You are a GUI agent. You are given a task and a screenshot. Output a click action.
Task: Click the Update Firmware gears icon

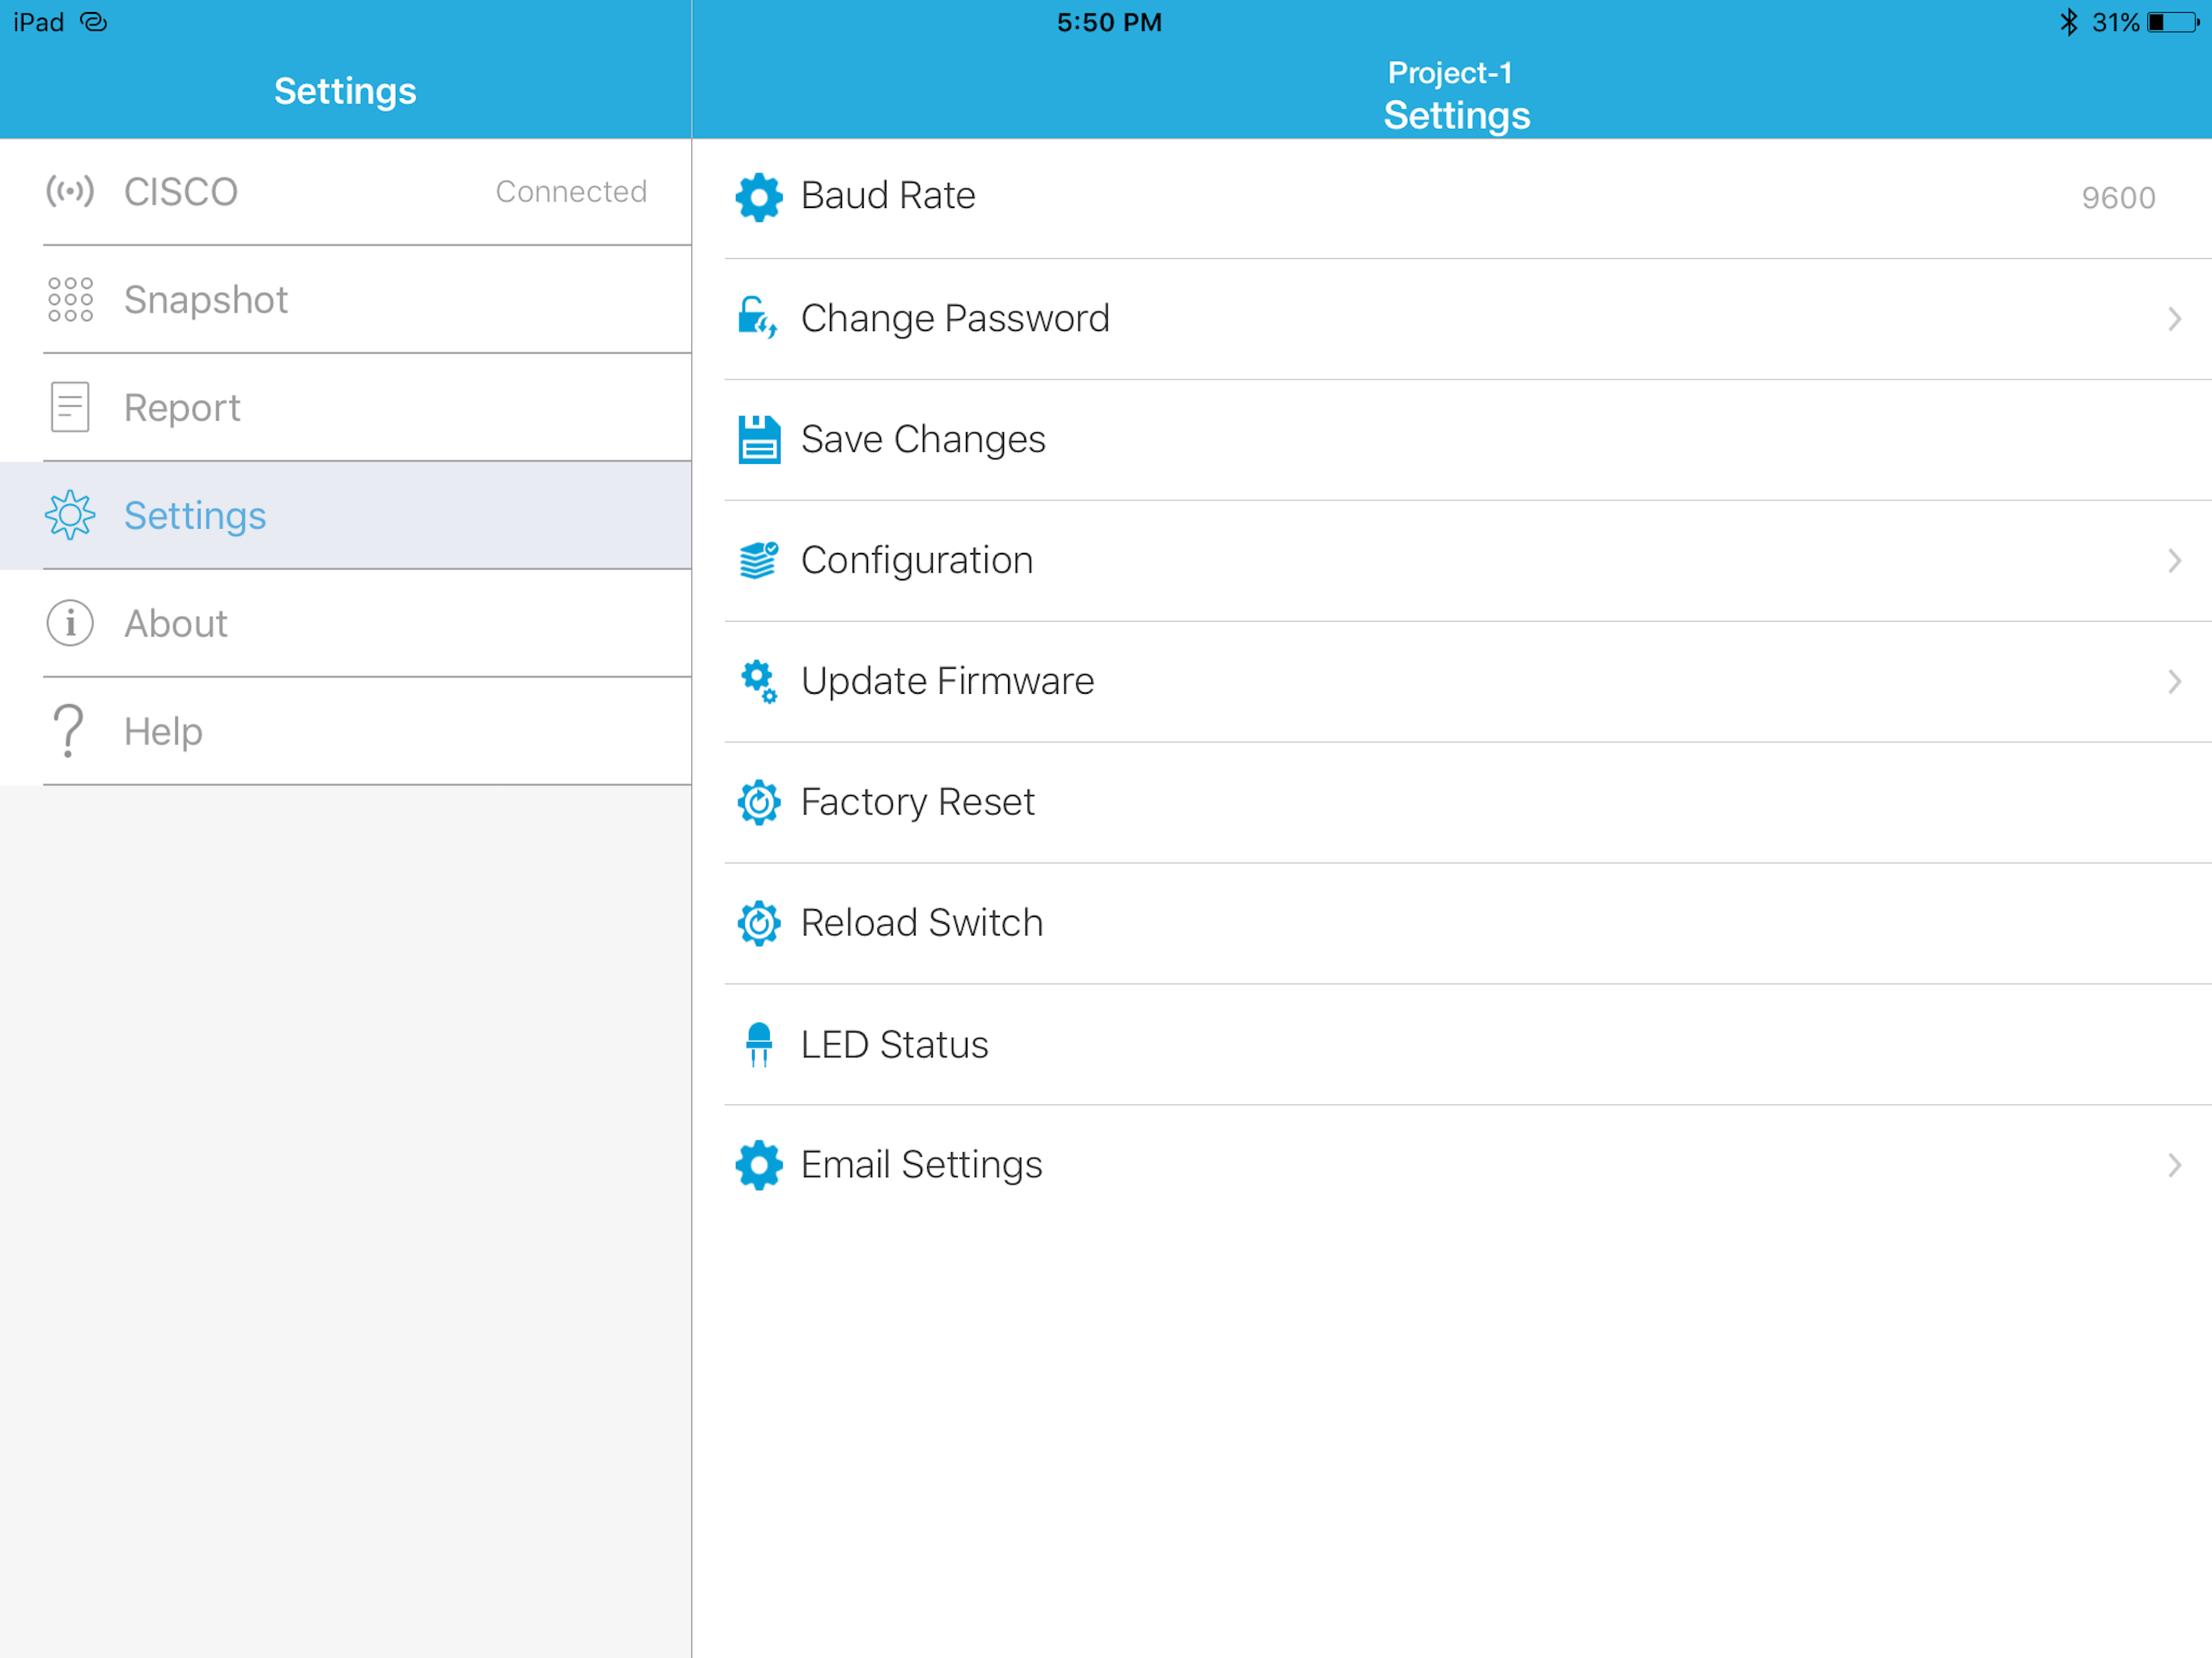[758, 681]
